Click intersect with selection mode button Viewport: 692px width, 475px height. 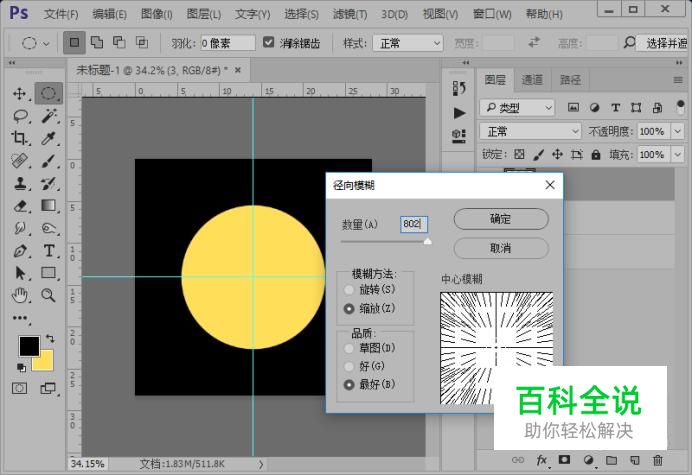click(142, 43)
